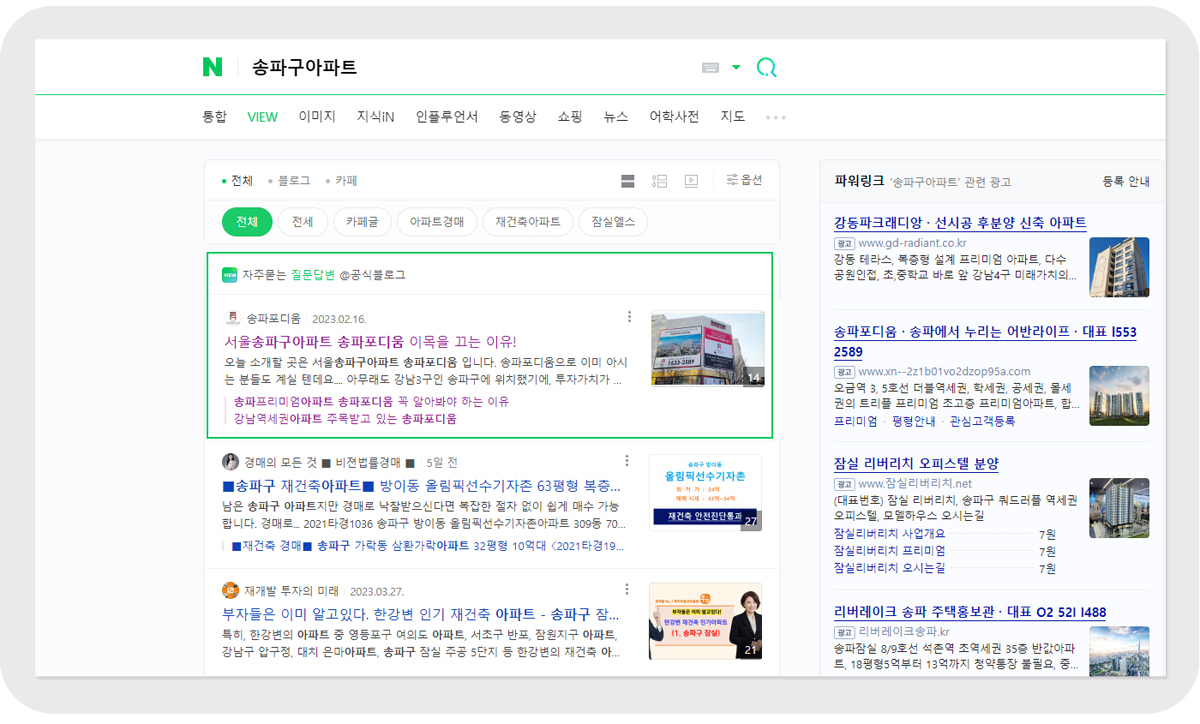Go to the 지도 tab
The image size is (1200, 724).
pos(733,117)
